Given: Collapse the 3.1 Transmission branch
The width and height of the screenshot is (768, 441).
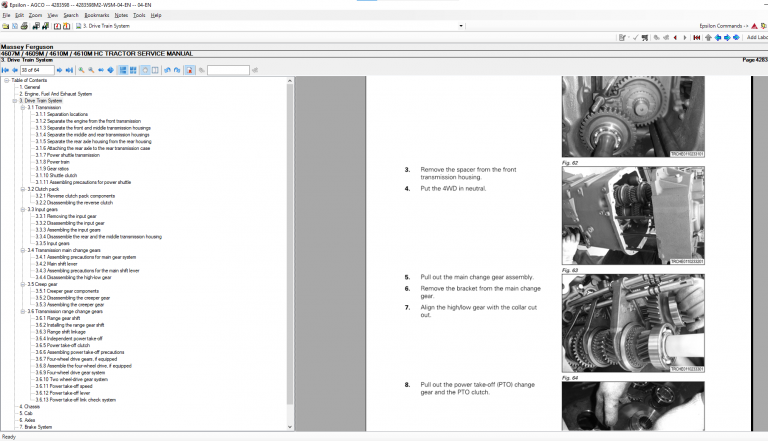Looking at the screenshot, I should pyautogui.click(x=23, y=107).
